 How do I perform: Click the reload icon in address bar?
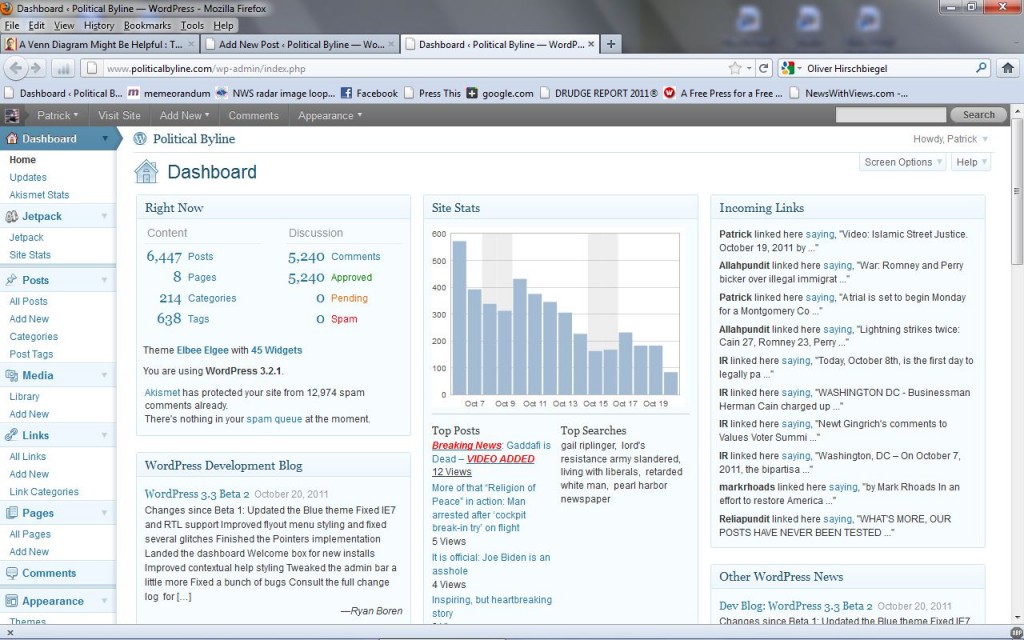coord(762,68)
